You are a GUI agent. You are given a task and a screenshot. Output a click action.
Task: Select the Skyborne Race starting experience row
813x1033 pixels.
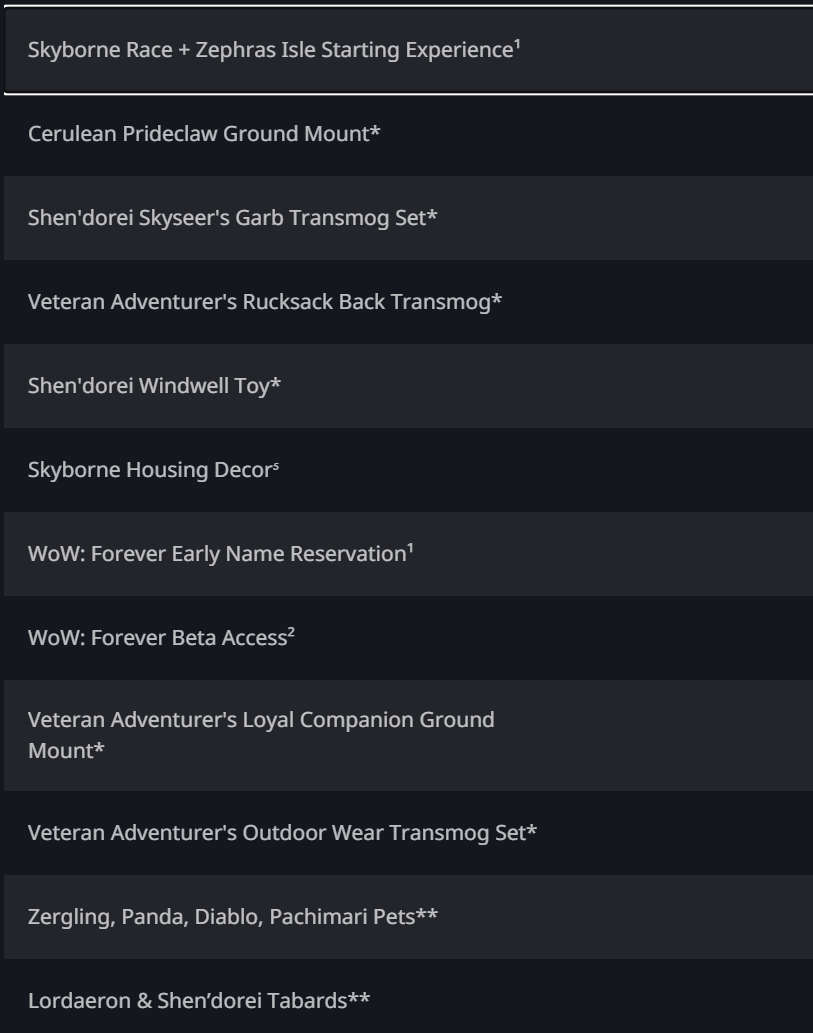[x=408, y=50]
